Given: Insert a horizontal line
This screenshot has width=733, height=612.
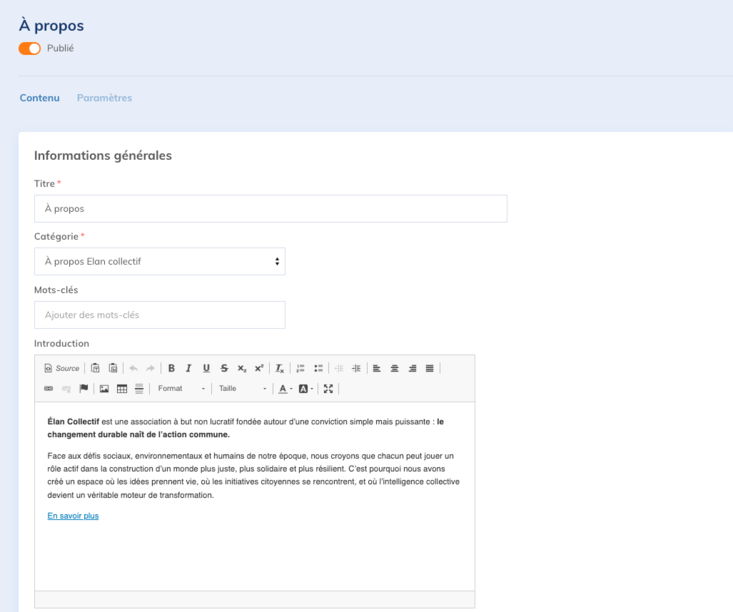Looking at the screenshot, I should pyautogui.click(x=139, y=389).
